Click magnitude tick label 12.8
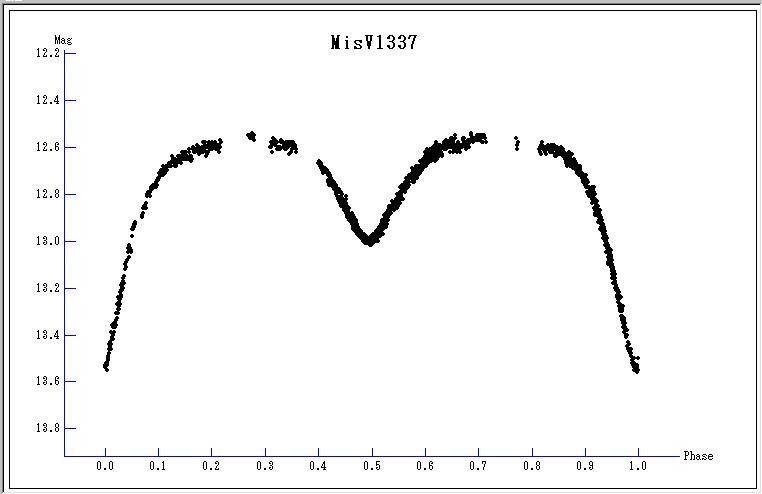Viewport: 762px width, 494px height. tap(48, 194)
